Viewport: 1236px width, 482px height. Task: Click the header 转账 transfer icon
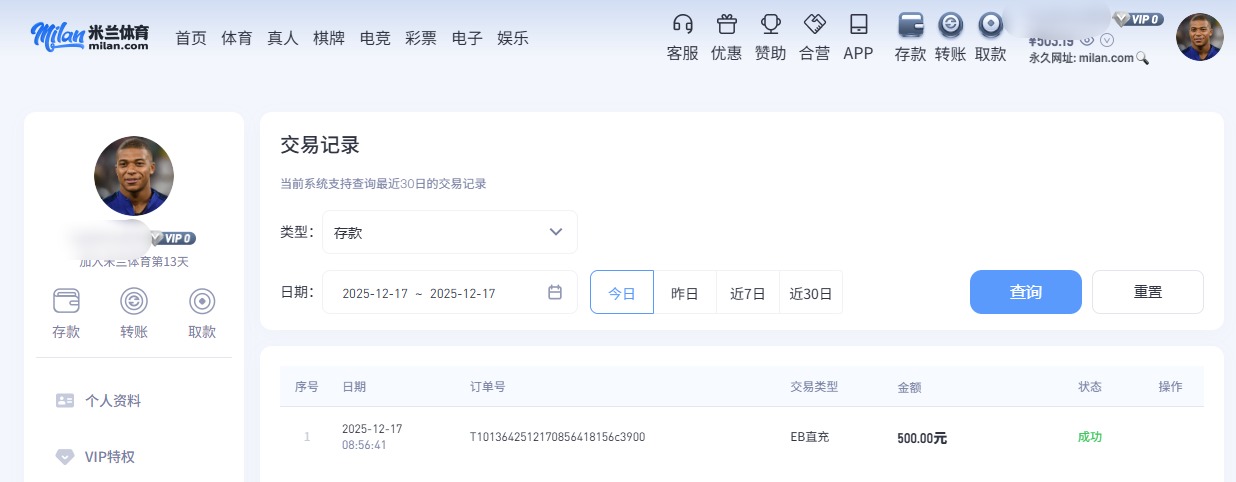click(x=950, y=24)
